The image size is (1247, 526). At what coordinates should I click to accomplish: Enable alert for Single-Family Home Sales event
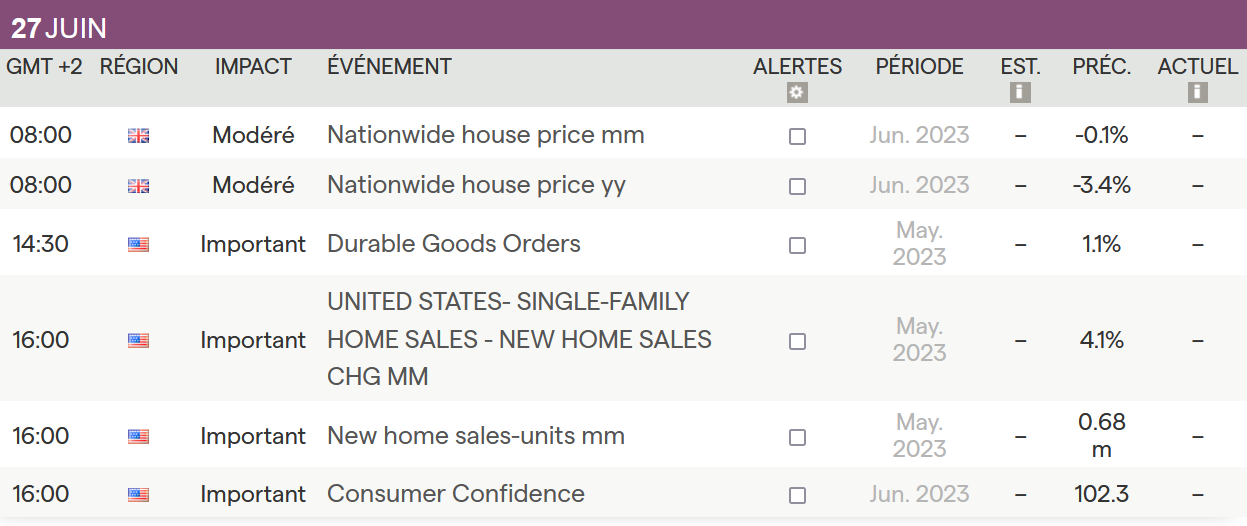[x=797, y=341]
